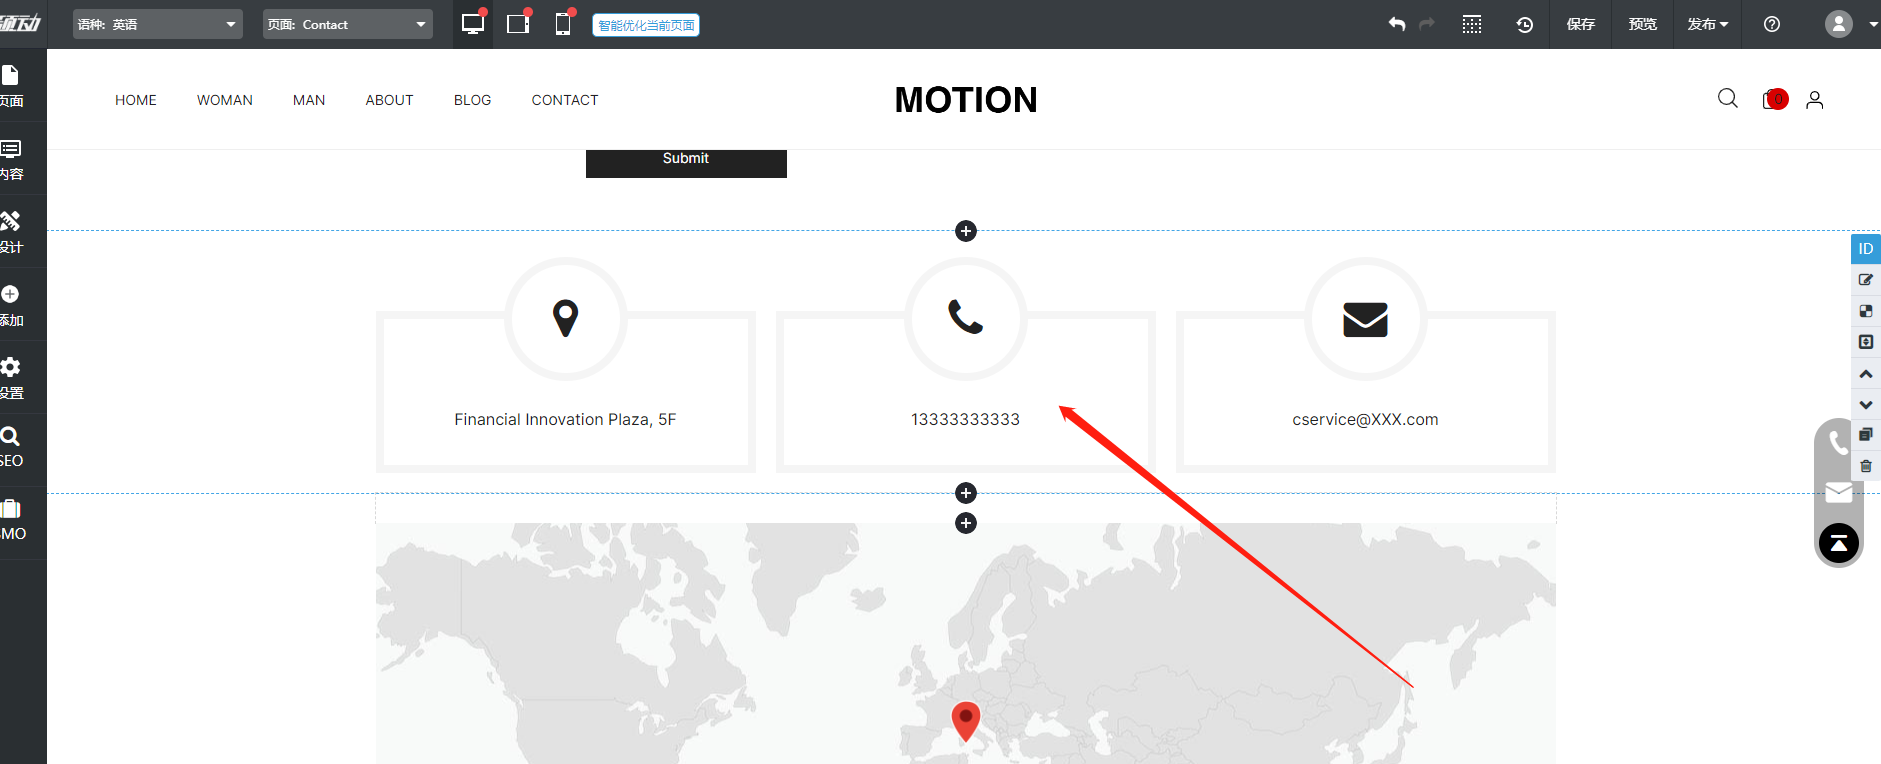This screenshot has height=764, width=1881.
Task: Click the red map location pin
Action: 965,719
